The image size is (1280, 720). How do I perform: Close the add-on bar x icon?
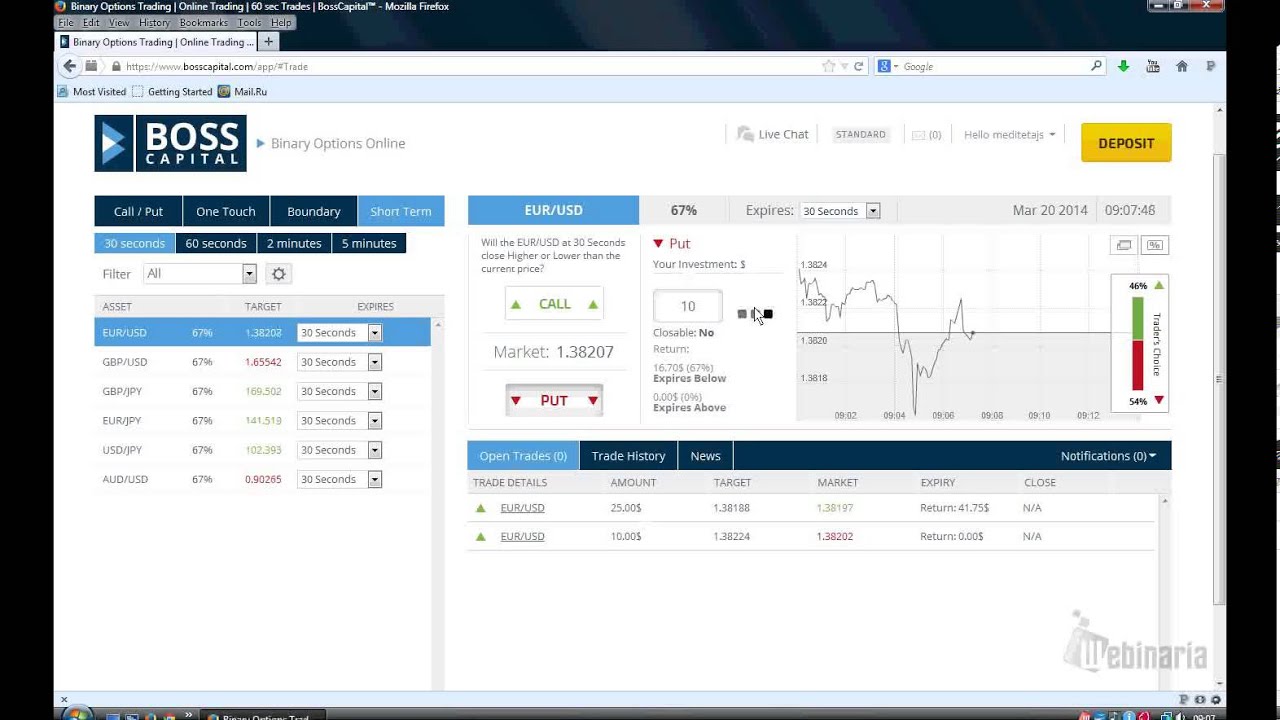[x=64, y=700]
